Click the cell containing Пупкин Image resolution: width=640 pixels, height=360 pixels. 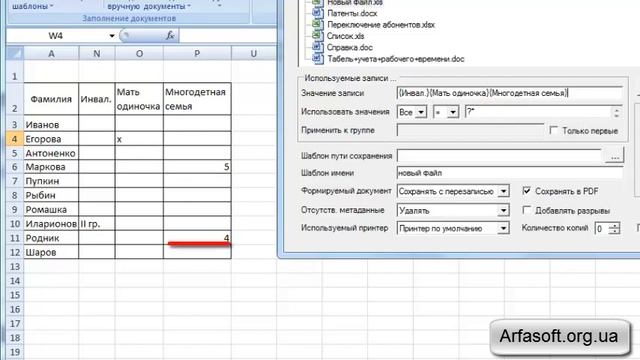(x=51, y=181)
